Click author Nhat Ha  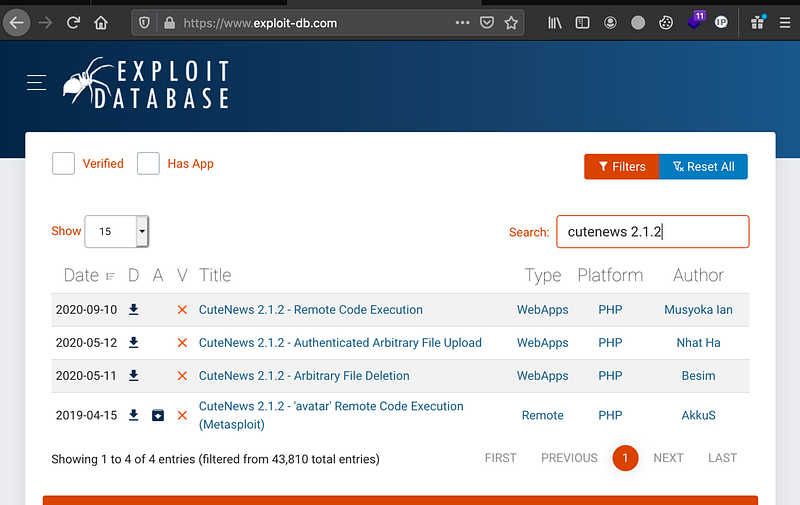pos(698,343)
